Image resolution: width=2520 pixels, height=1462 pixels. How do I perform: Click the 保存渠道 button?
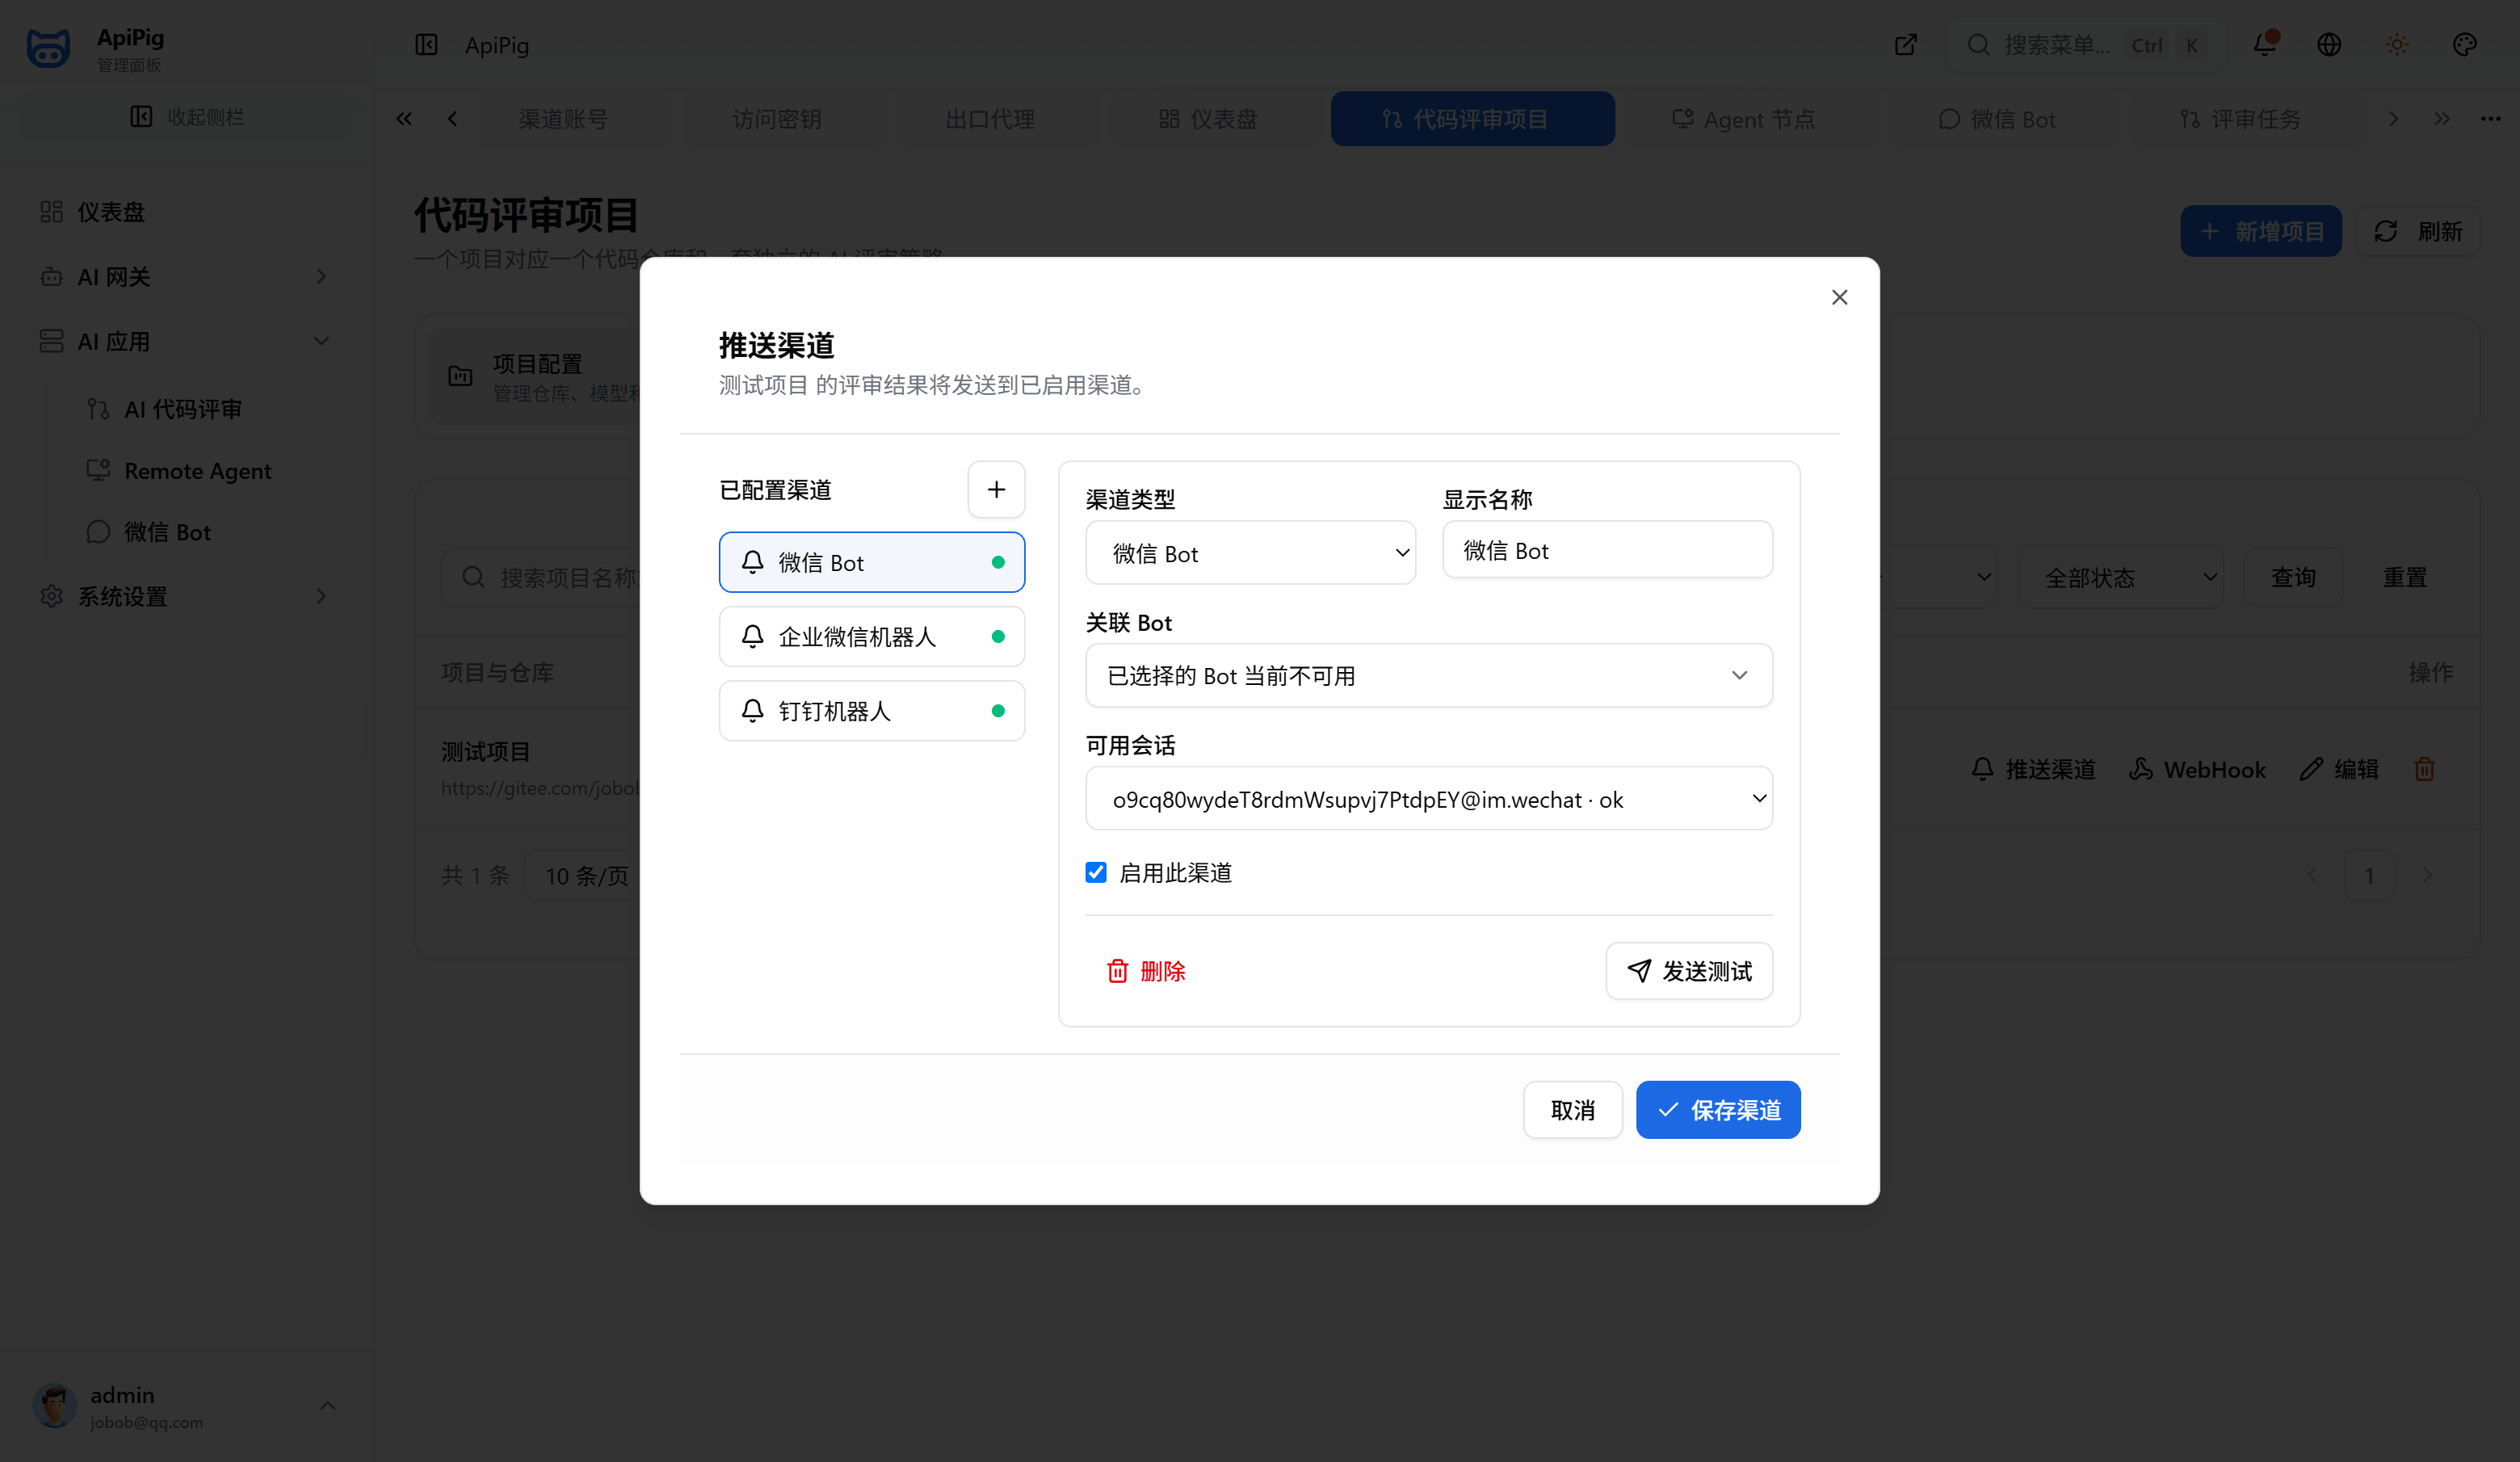coord(1718,1110)
